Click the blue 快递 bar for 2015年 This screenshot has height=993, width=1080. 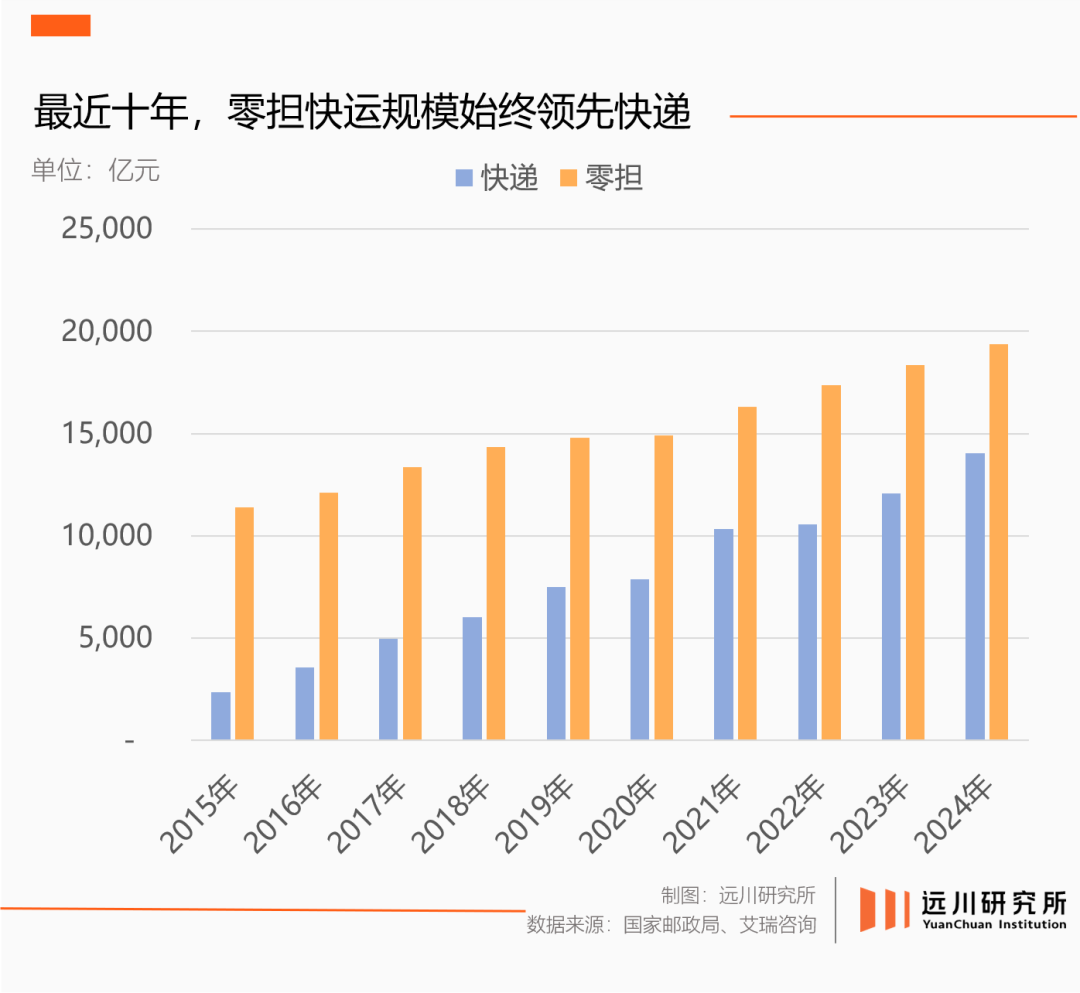[x=220, y=716]
